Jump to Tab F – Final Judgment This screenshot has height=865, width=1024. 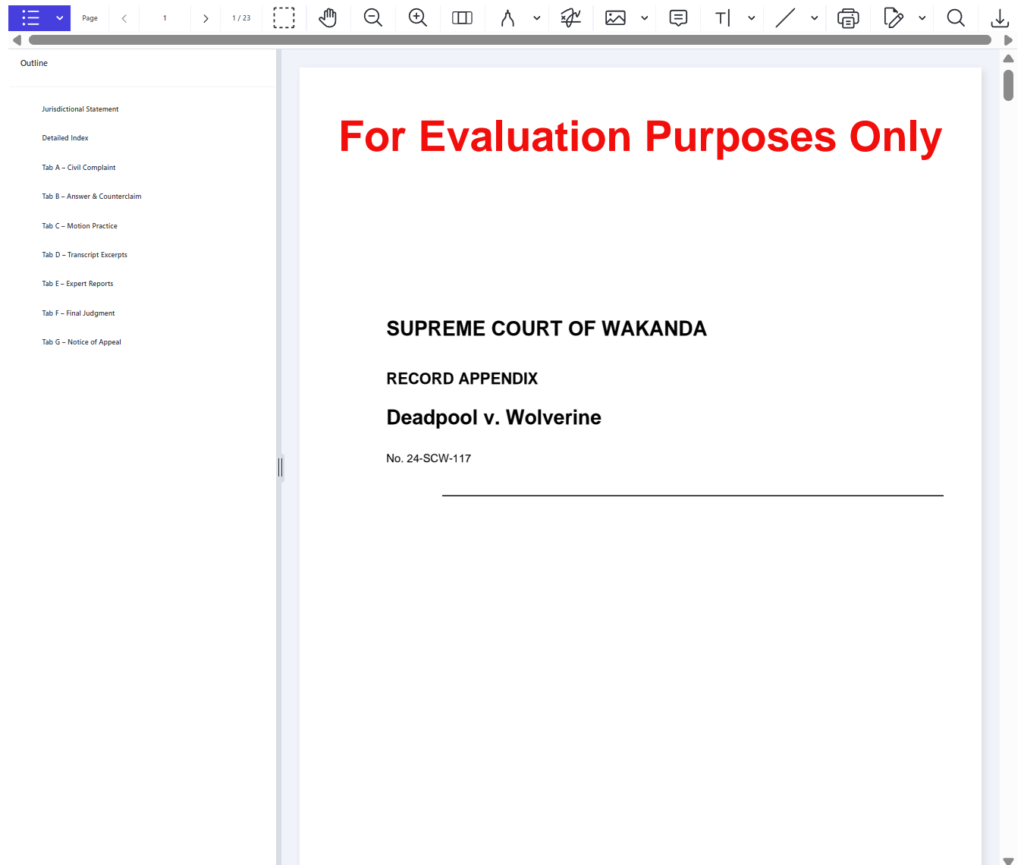78,313
